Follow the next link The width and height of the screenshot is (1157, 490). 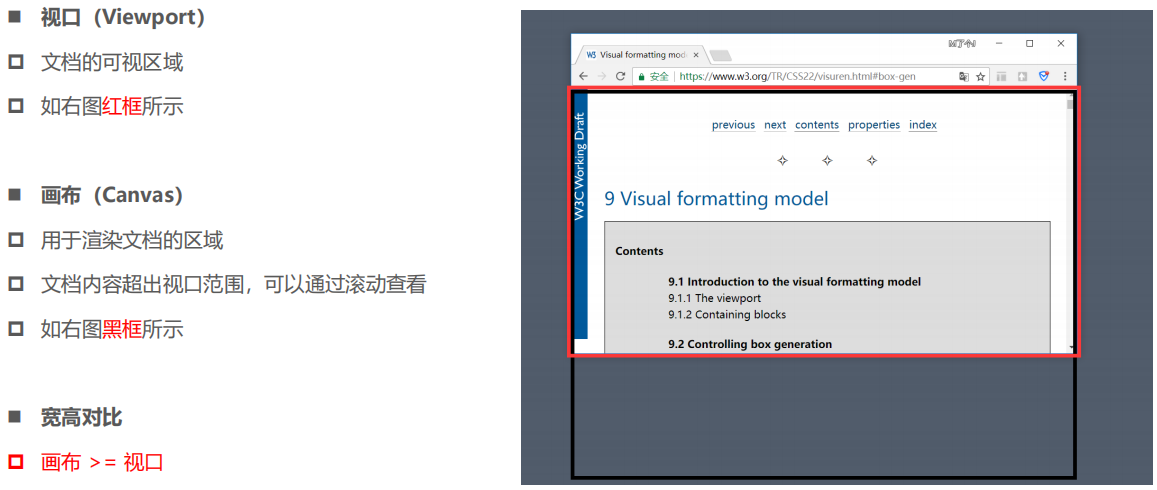[x=775, y=125]
